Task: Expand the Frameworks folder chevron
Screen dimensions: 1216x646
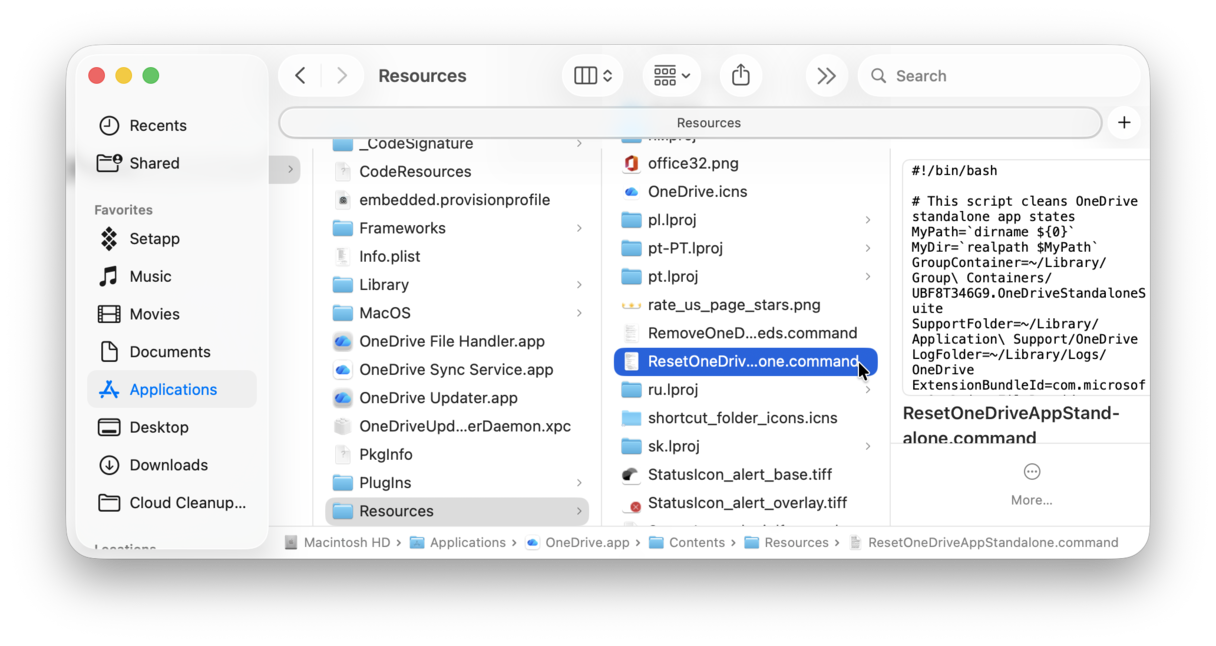Action: pos(579,228)
